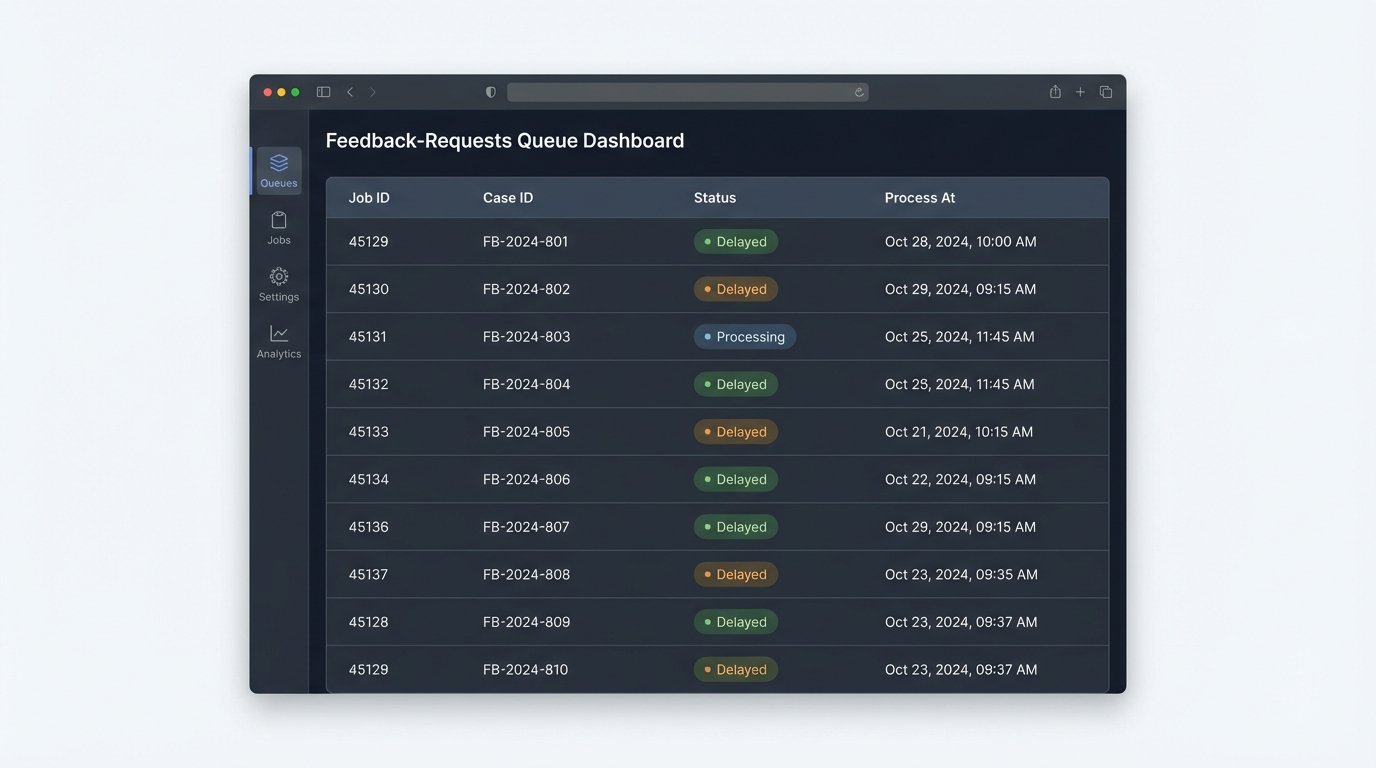The width and height of the screenshot is (1376, 768).
Task: Open the Settings gear icon
Action: coord(279,283)
